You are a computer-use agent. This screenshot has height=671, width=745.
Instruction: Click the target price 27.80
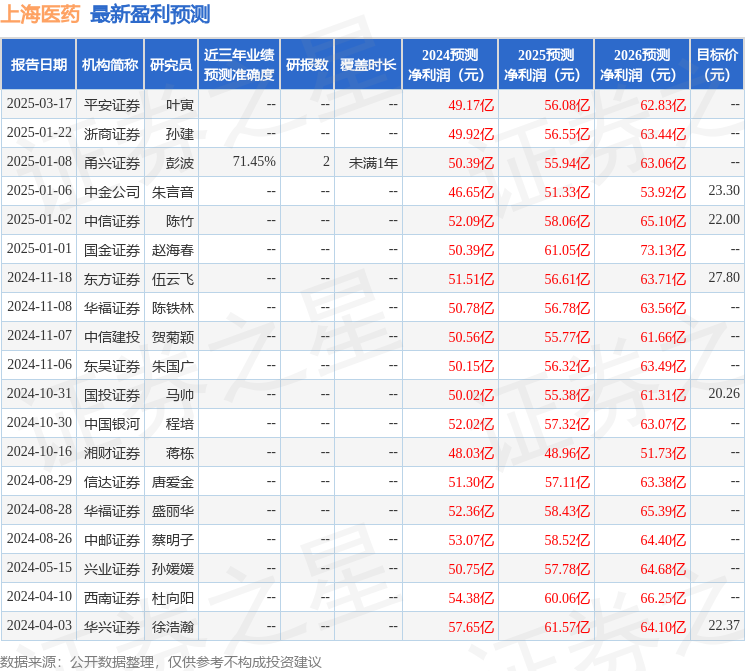tap(724, 278)
